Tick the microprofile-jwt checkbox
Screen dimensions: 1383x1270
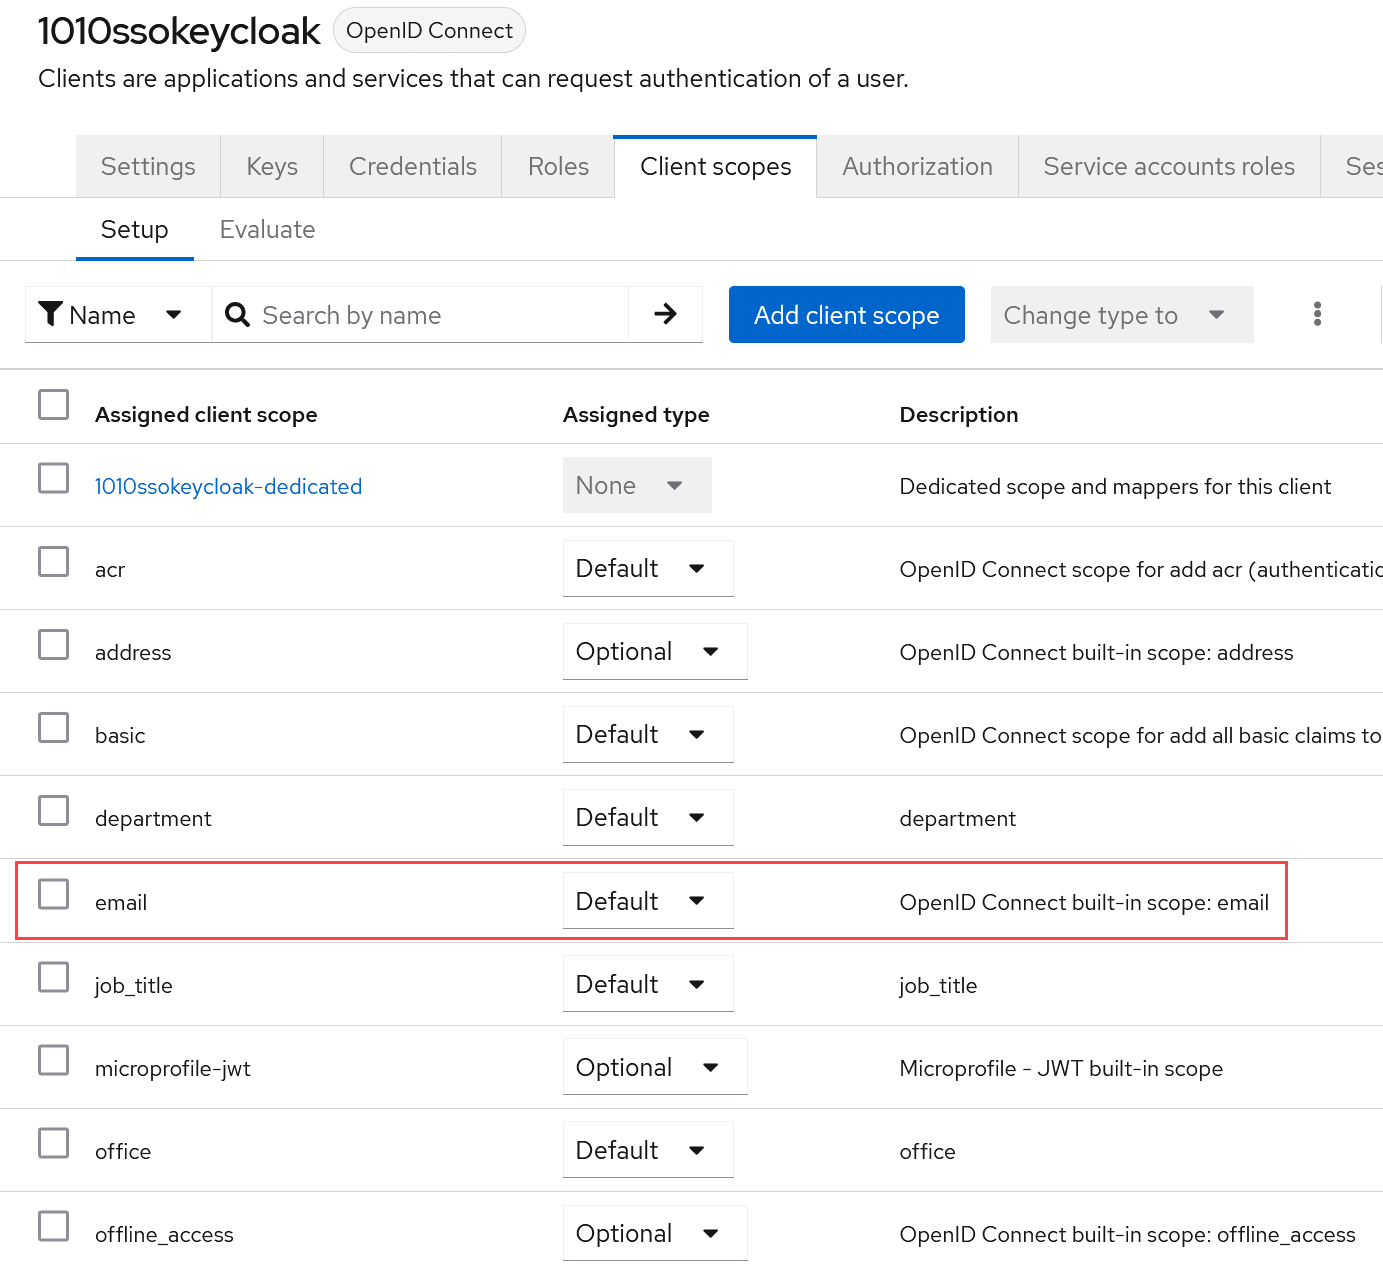point(53,1060)
